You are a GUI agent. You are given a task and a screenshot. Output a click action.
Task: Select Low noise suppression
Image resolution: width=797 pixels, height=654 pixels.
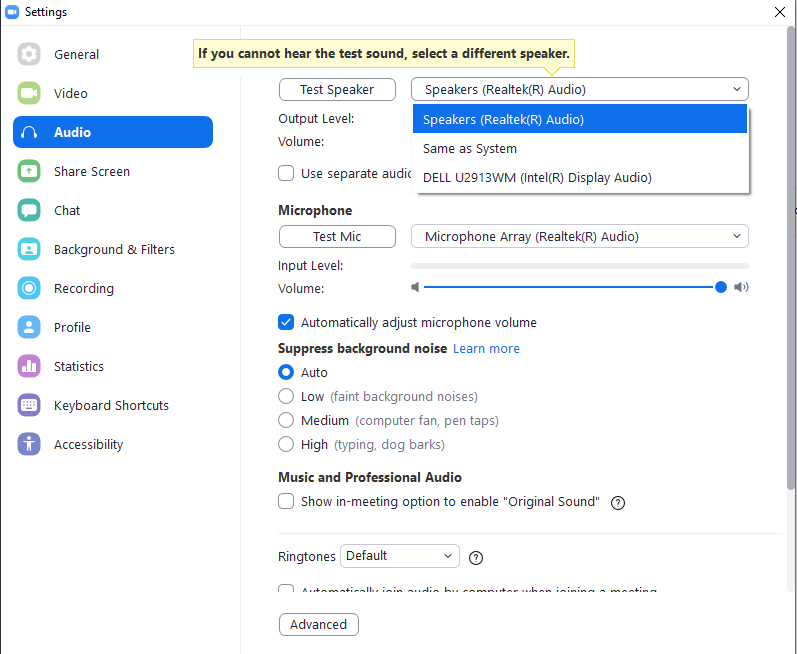click(286, 396)
